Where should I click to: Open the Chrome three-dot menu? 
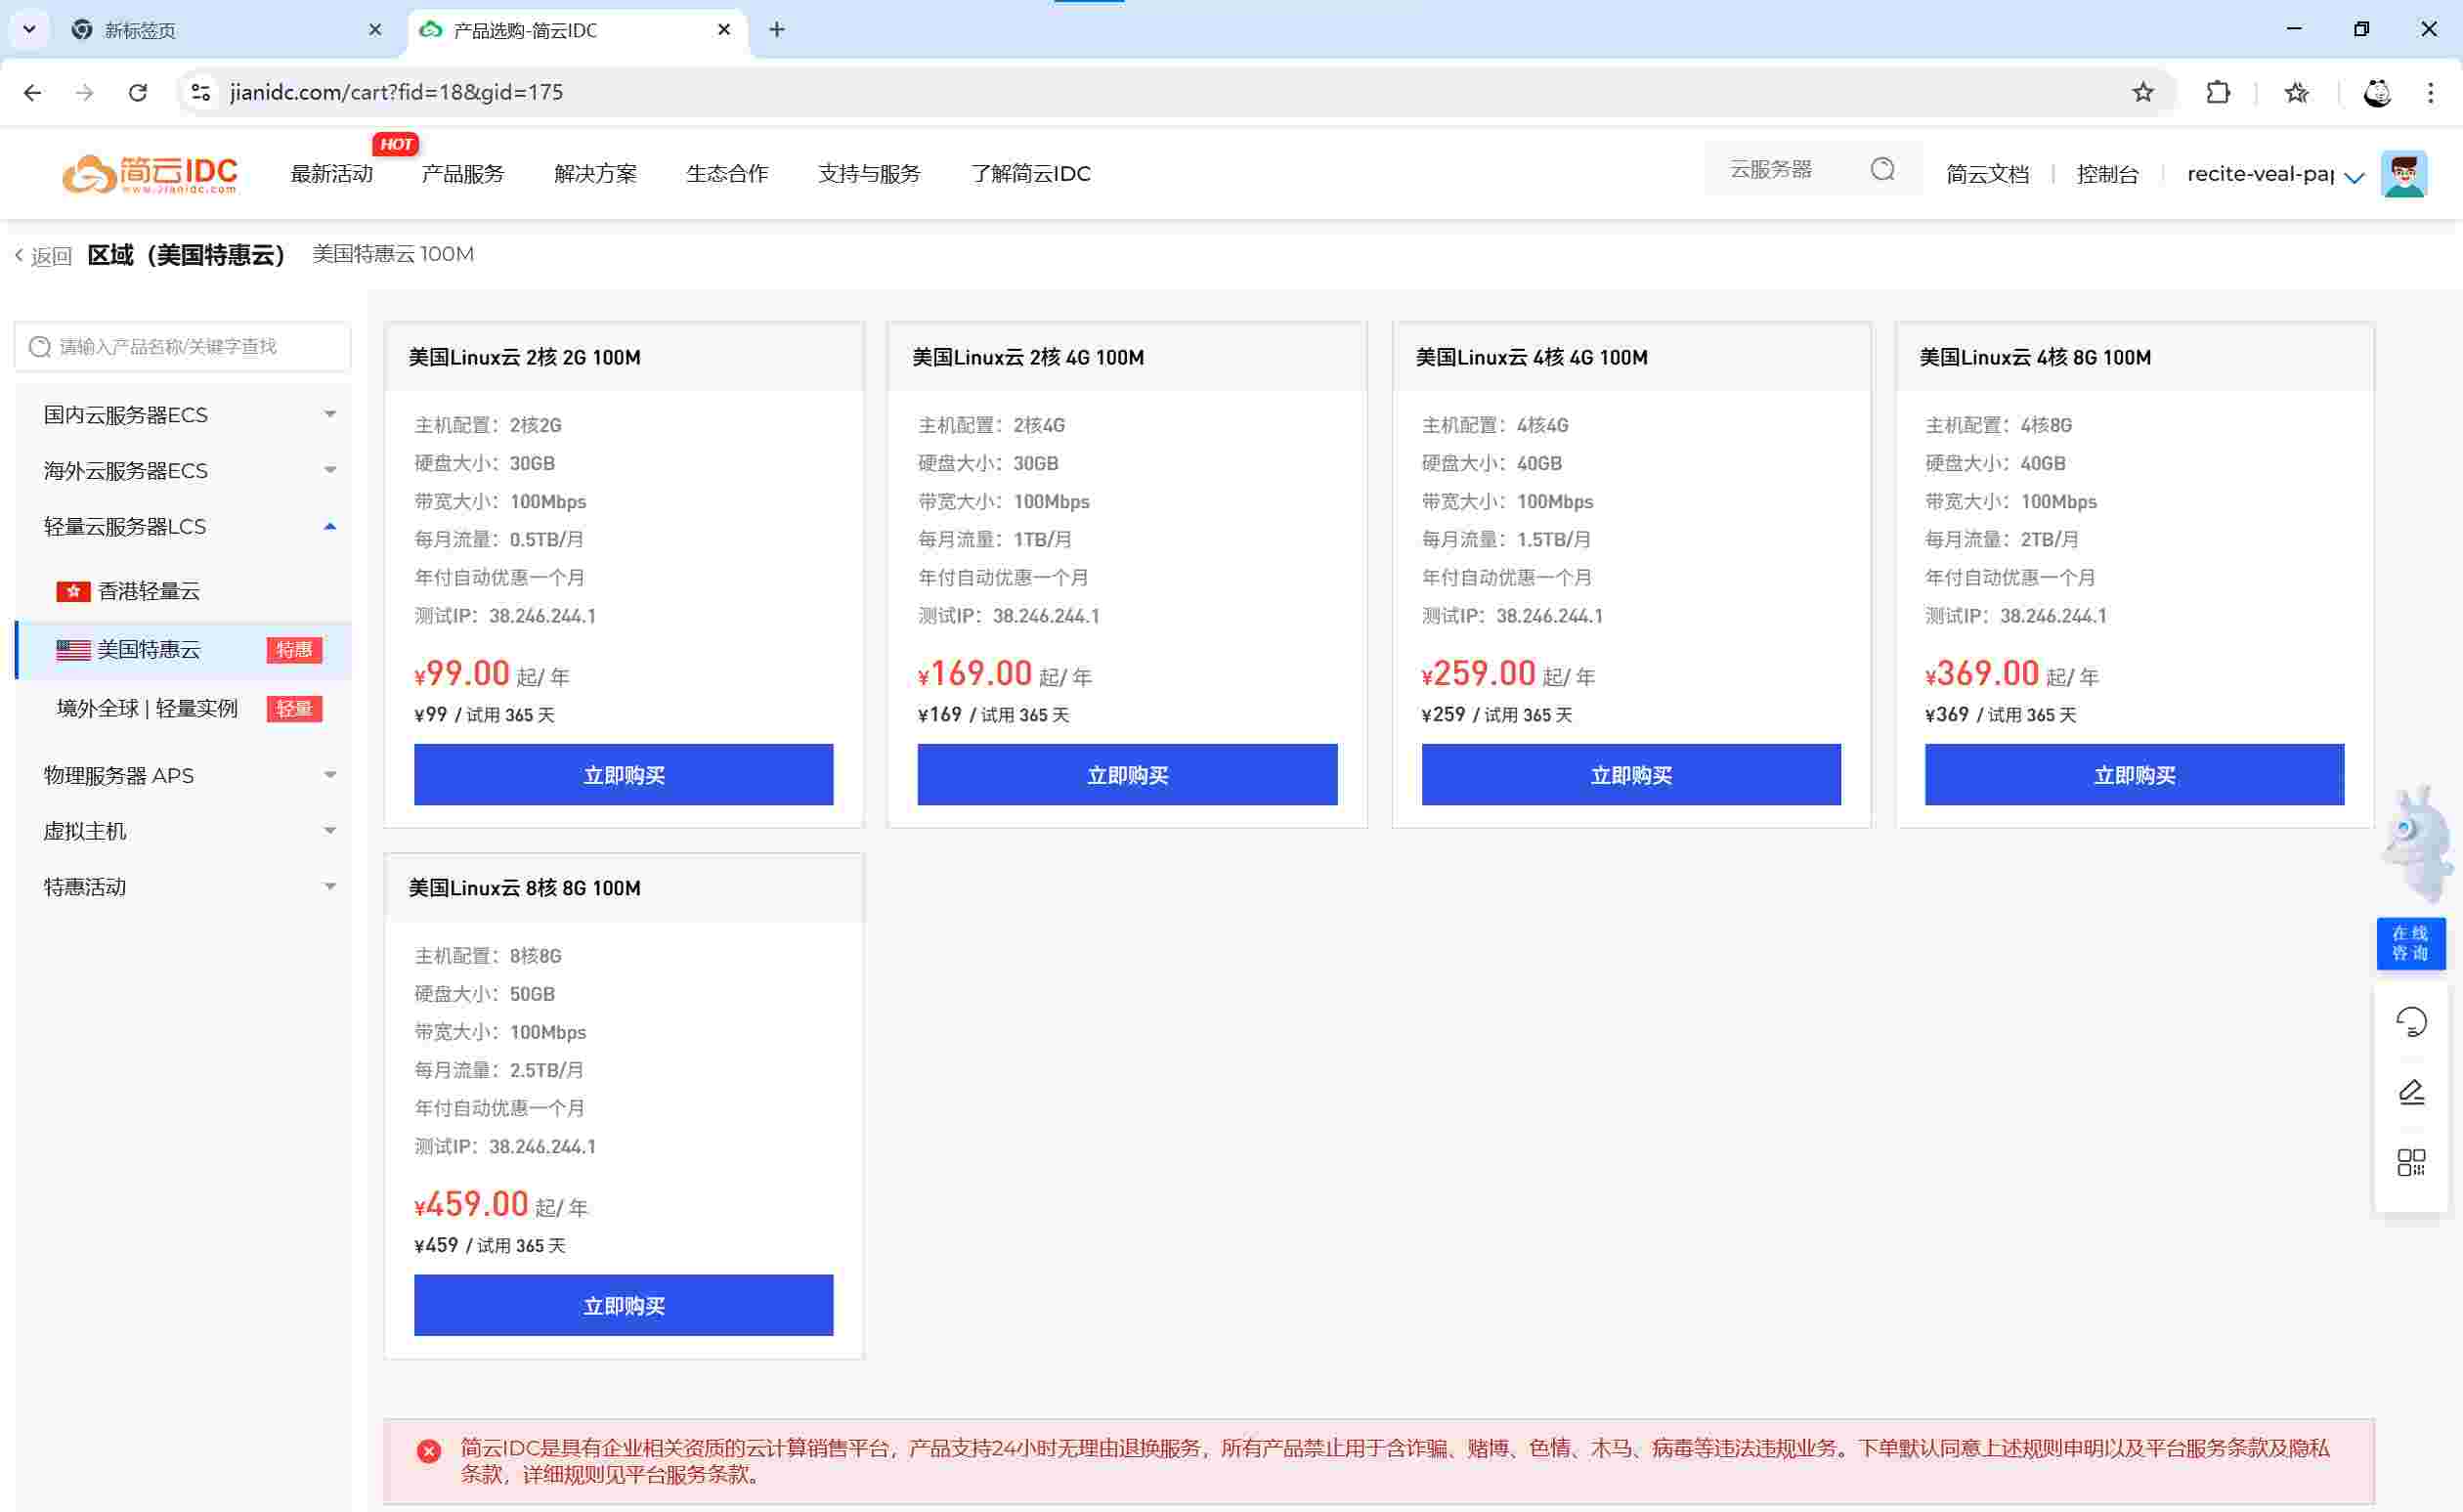click(x=2430, y=92)
